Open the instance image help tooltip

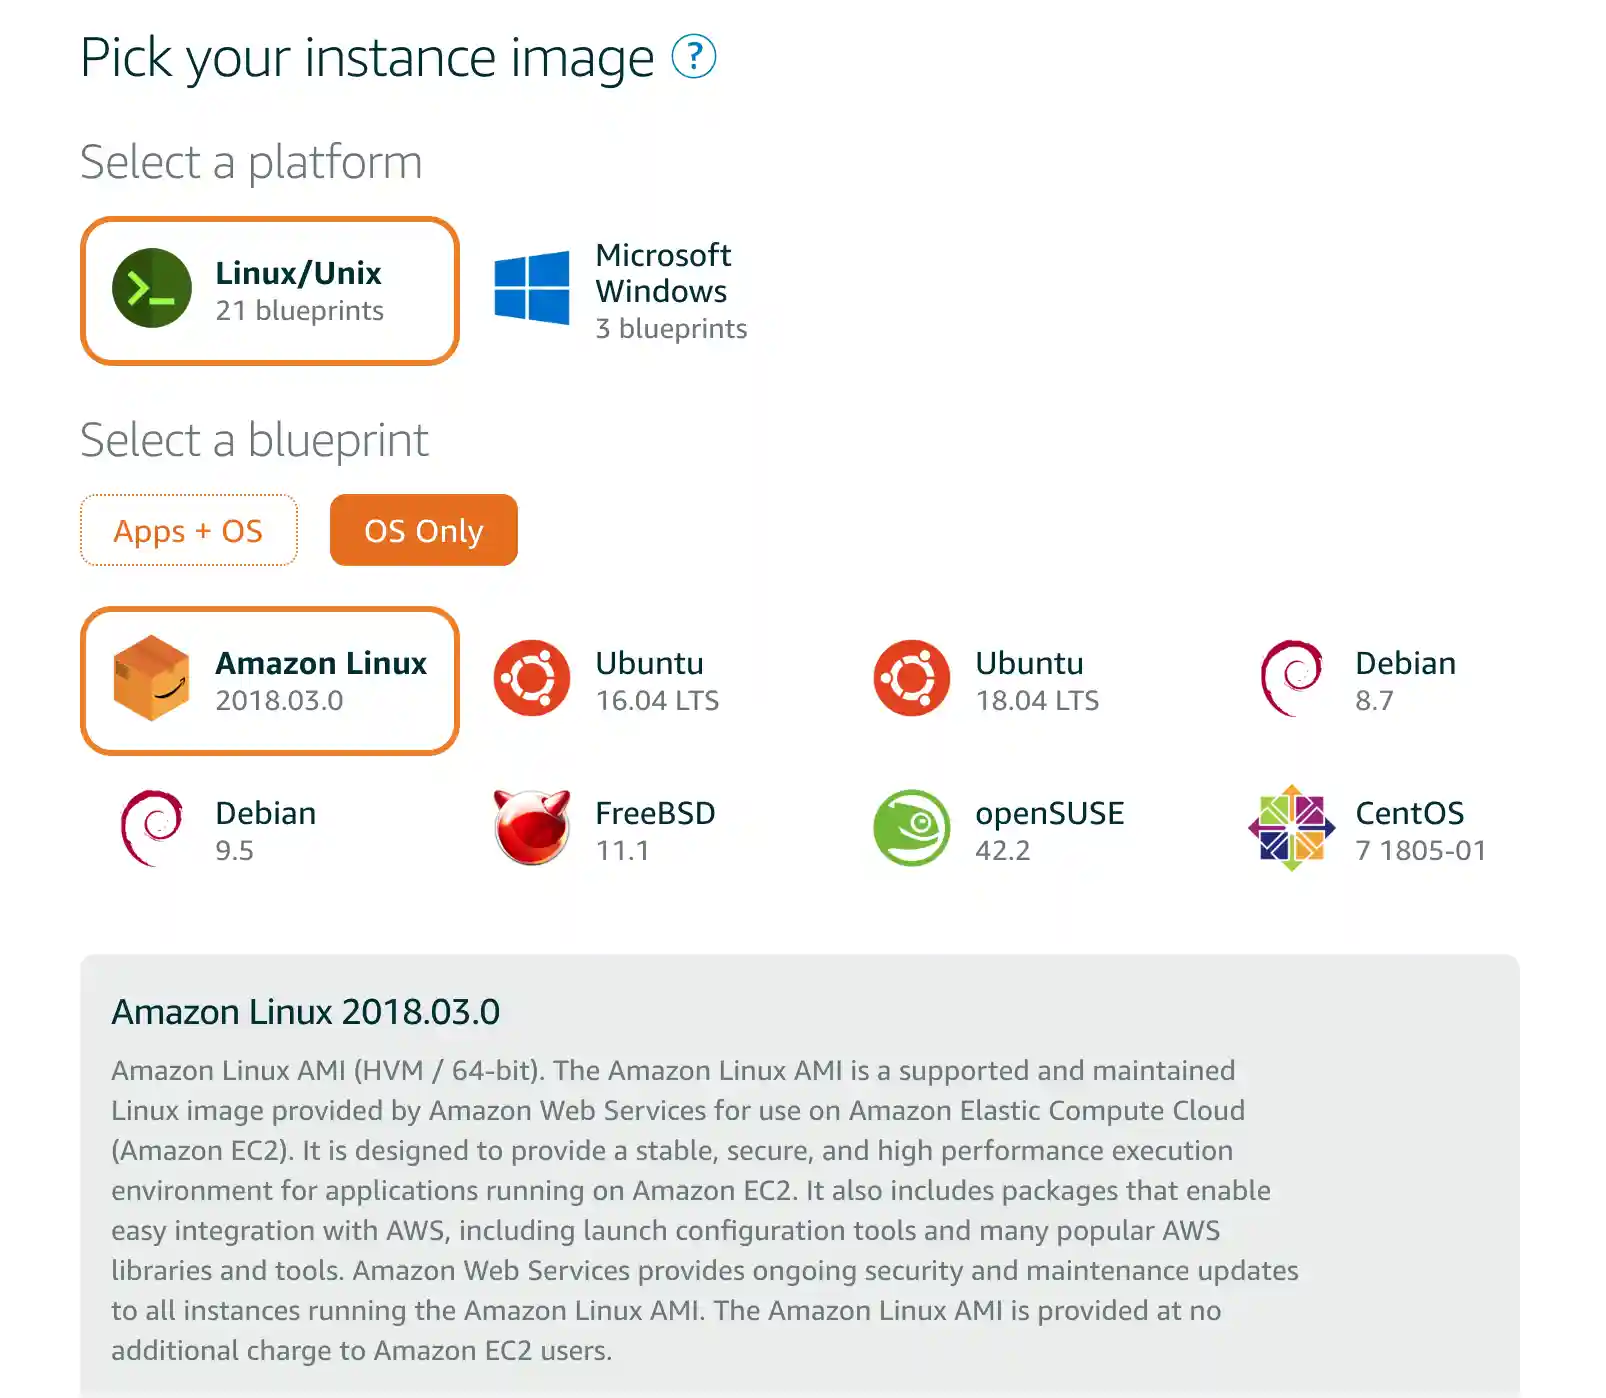tap(696, 57)
